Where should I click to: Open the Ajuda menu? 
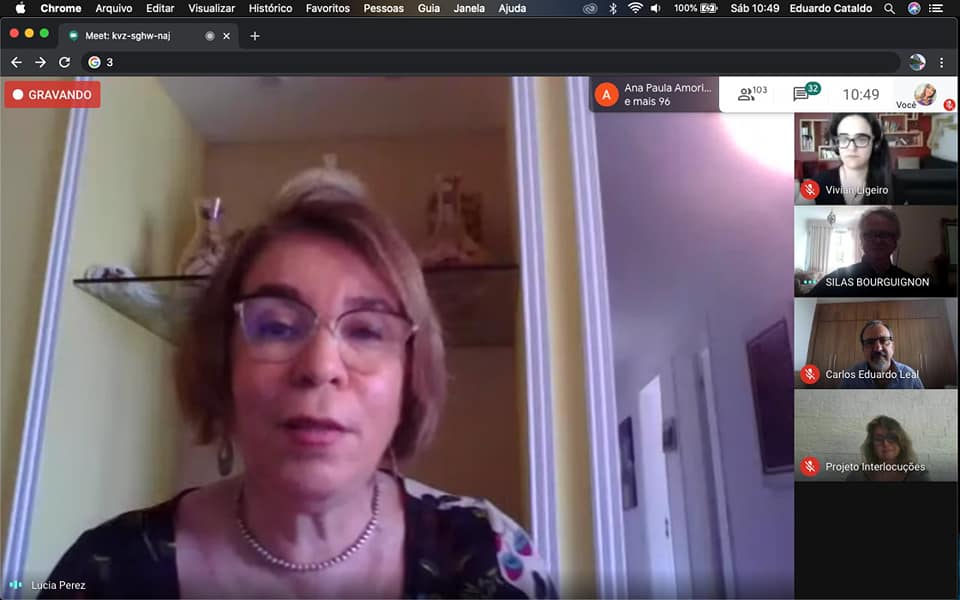tap(512, 8)
